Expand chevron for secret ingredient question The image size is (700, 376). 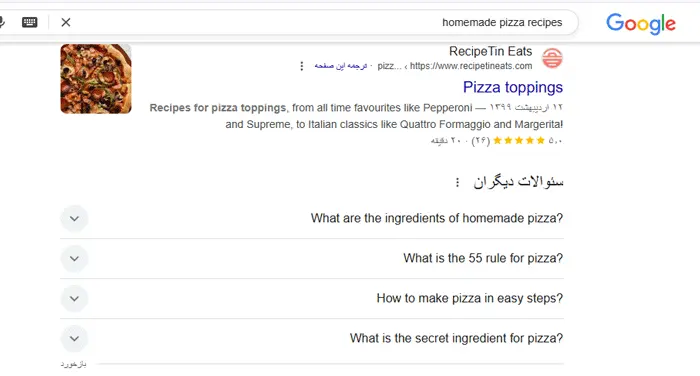coord(74,338)
